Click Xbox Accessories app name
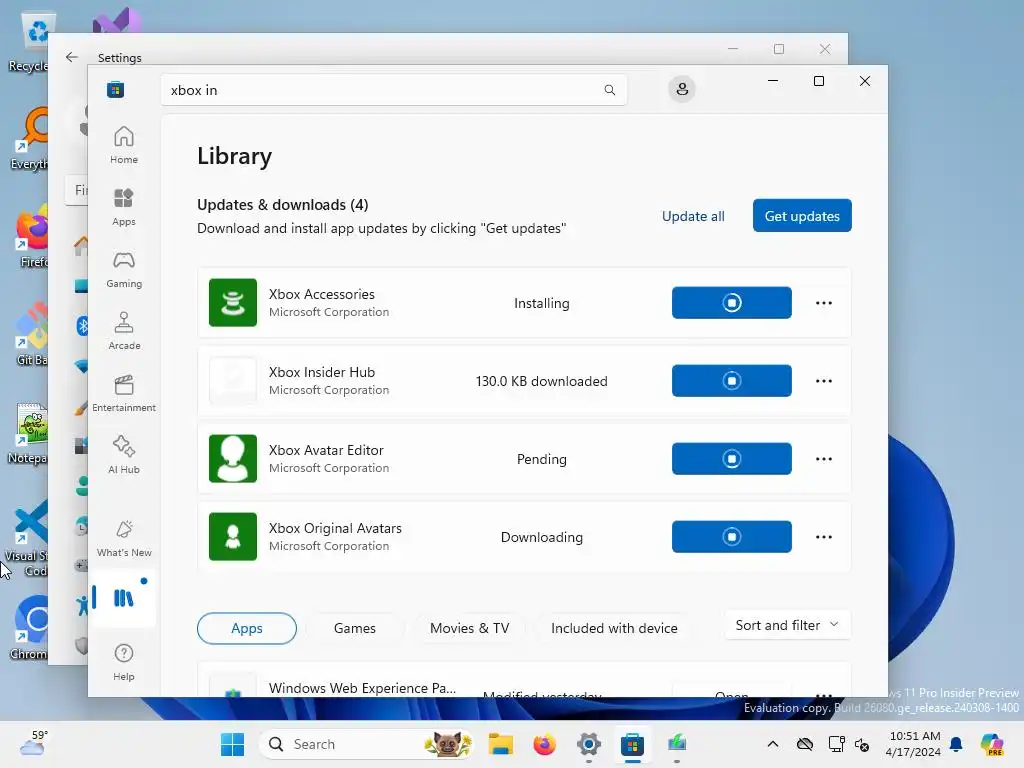 click(322, 295)
